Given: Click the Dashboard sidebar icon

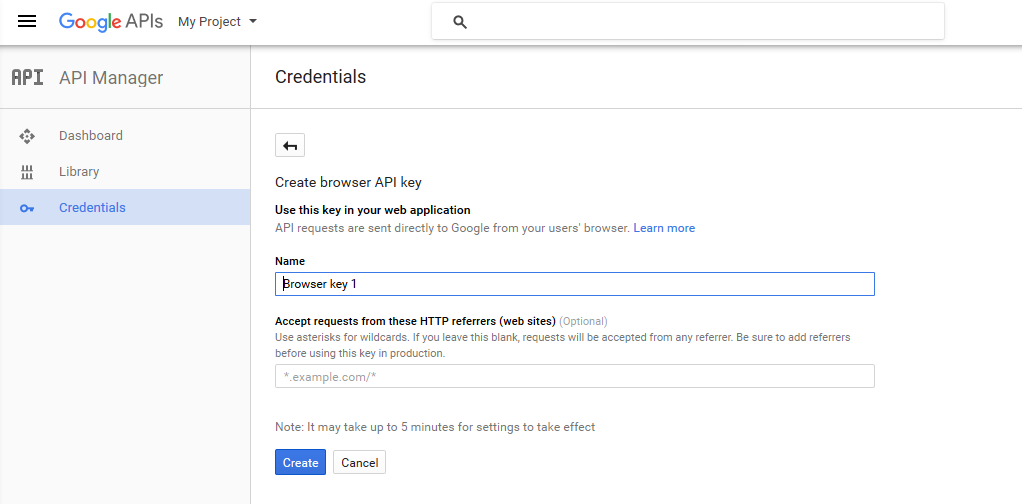Looking at the screenshot, I should (27, 136).
